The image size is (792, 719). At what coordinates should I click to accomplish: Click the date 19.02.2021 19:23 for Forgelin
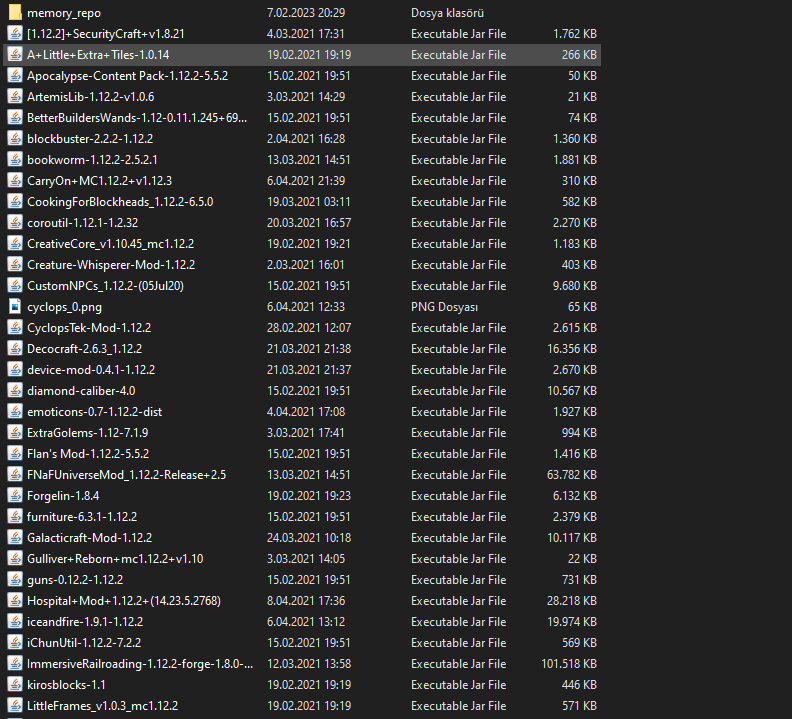[309, 496]
